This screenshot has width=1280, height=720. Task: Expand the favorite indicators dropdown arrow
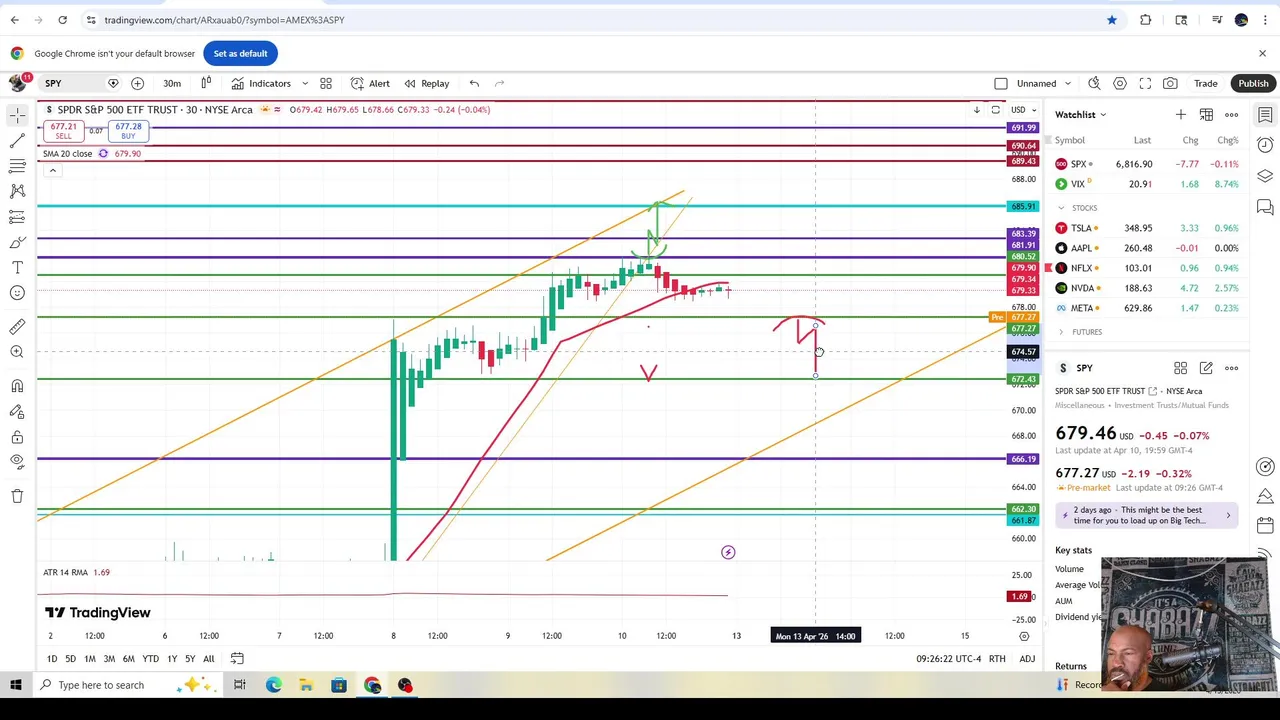pyautogui.click(x=305, y=84)
